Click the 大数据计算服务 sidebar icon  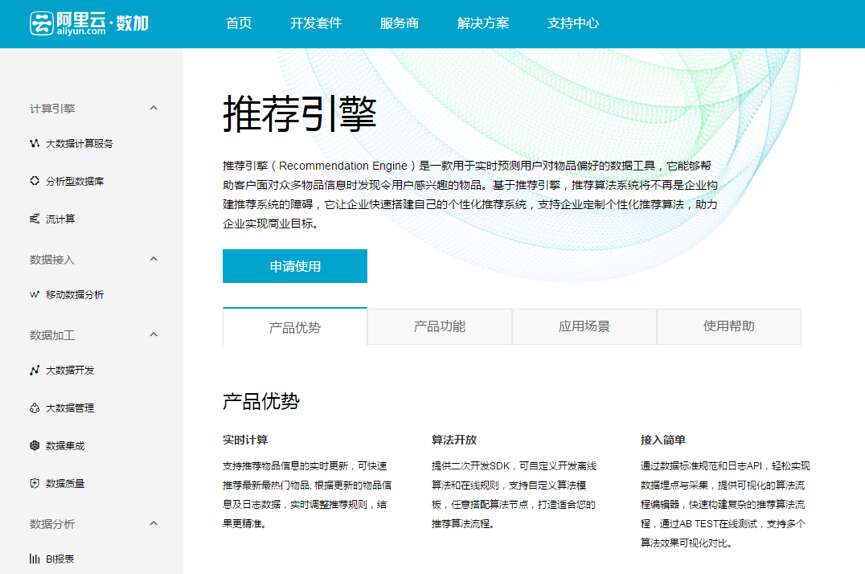35,144
